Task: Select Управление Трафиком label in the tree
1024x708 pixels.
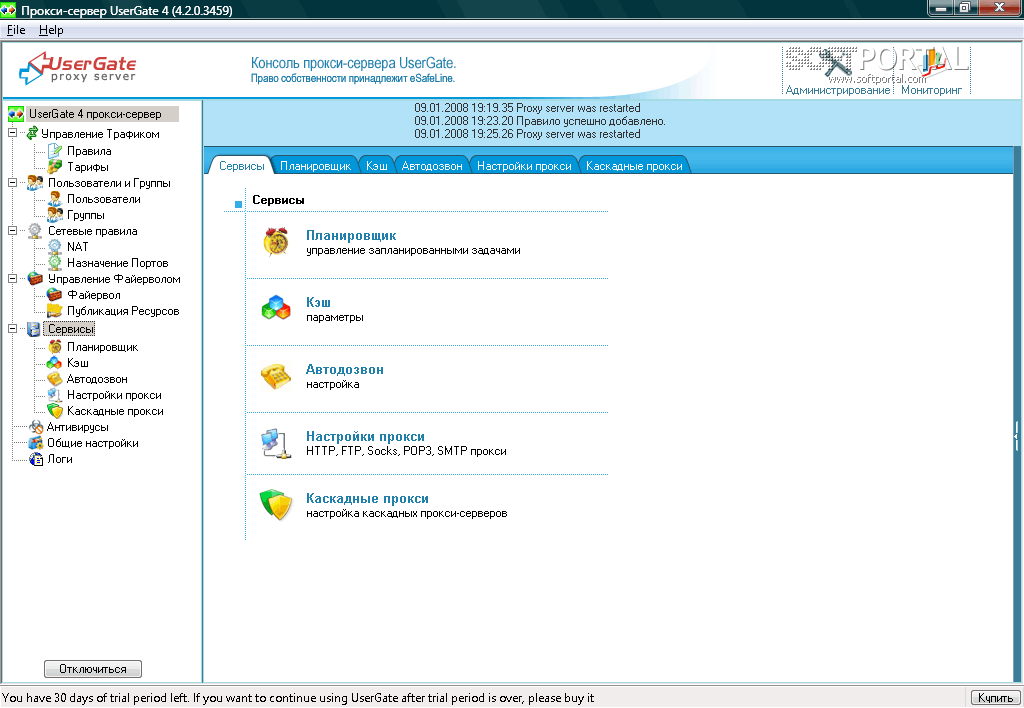Action: coord(100,134)
